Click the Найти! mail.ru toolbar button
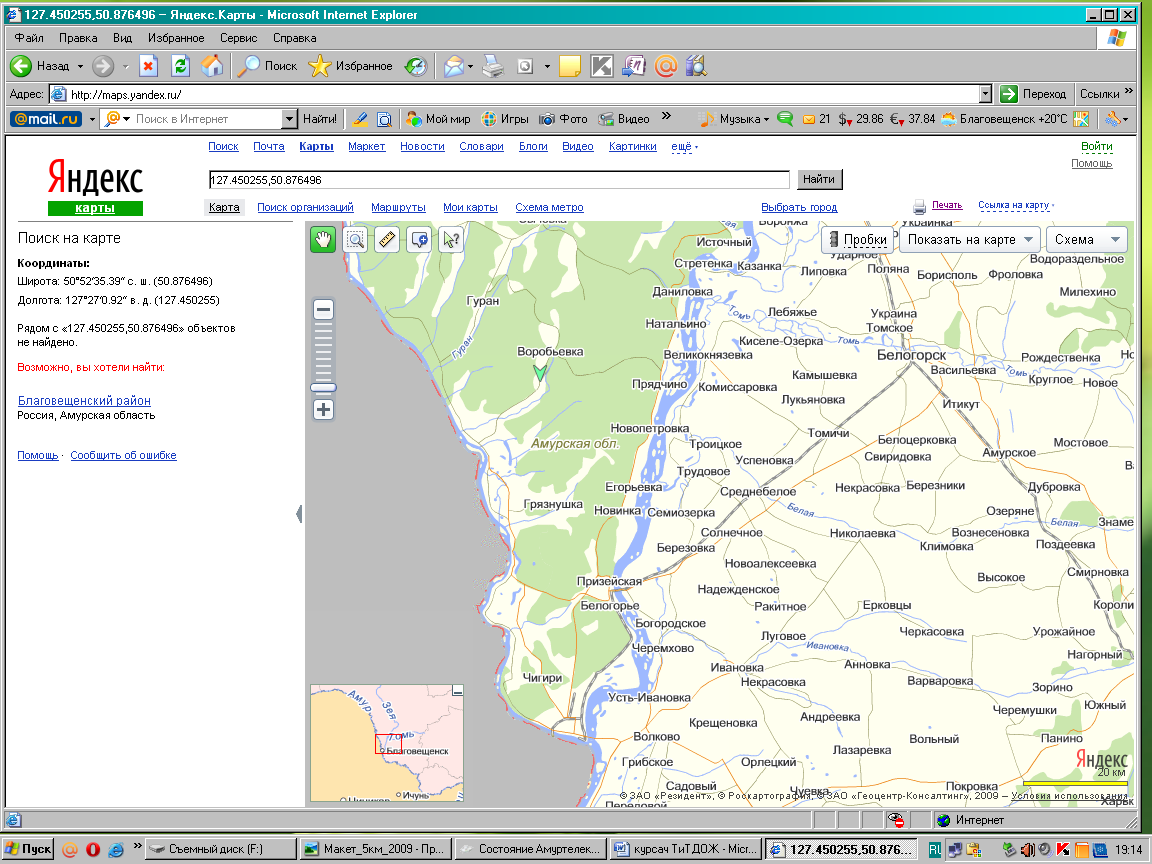 pyautogui.click(x=320, y=119)
